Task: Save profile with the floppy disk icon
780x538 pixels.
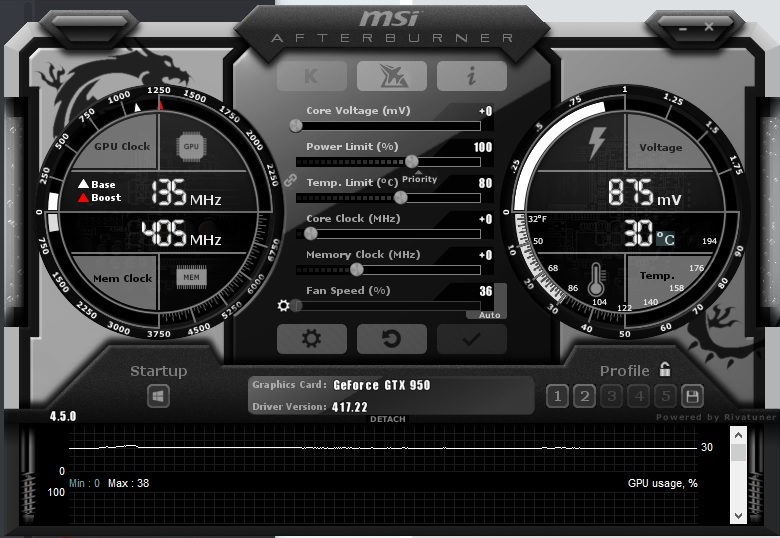Action: (691, 396)
